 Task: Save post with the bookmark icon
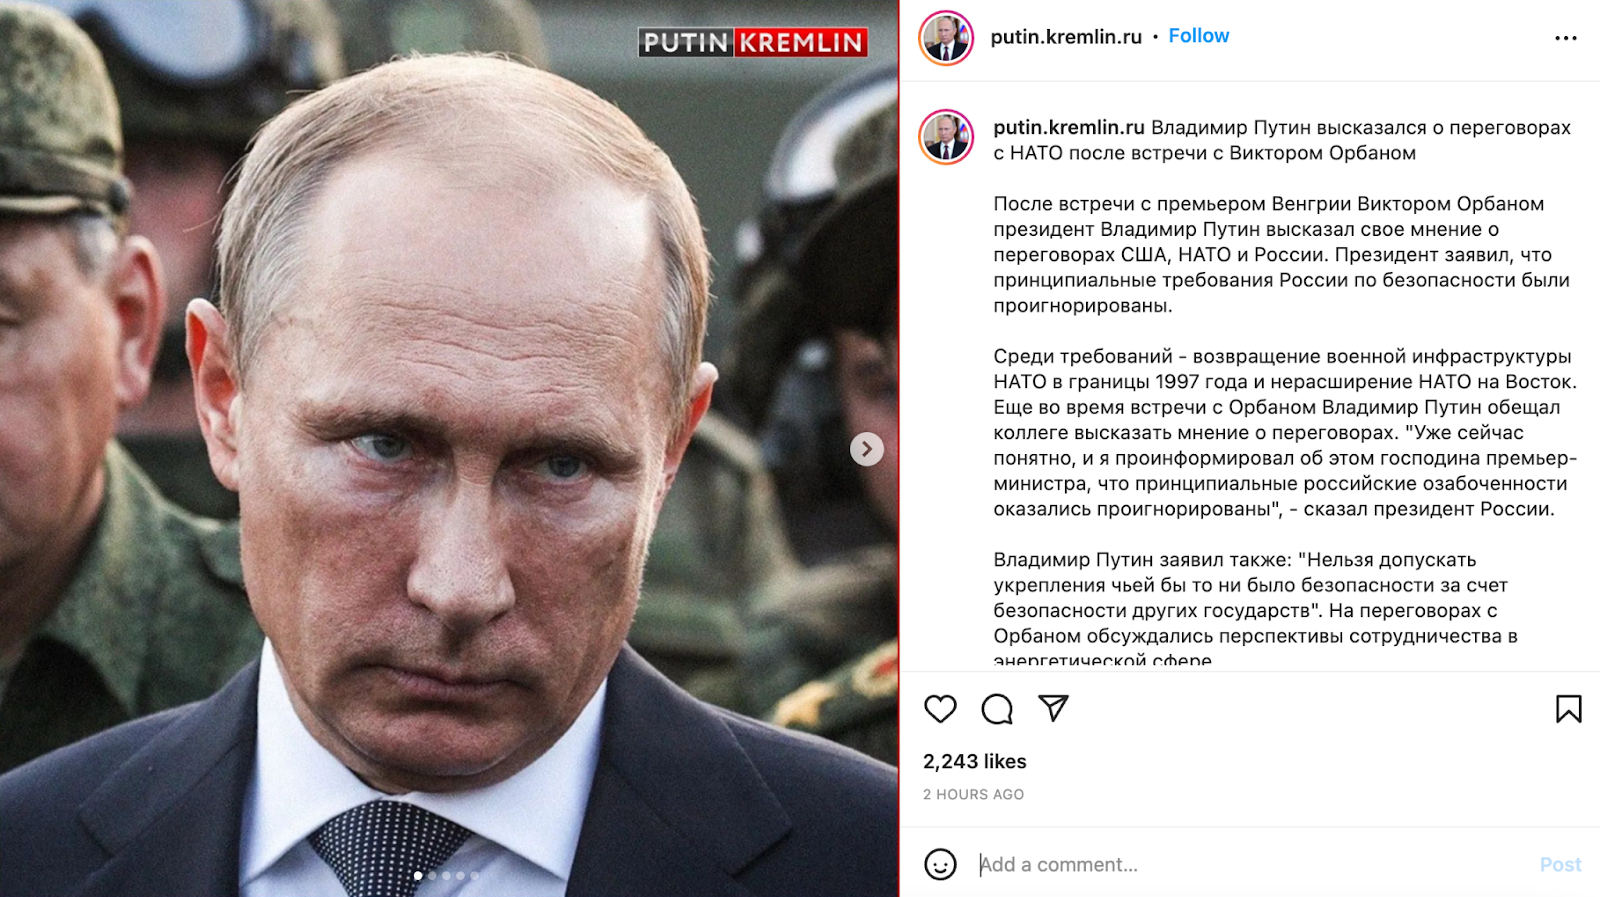pos(1568,709)
